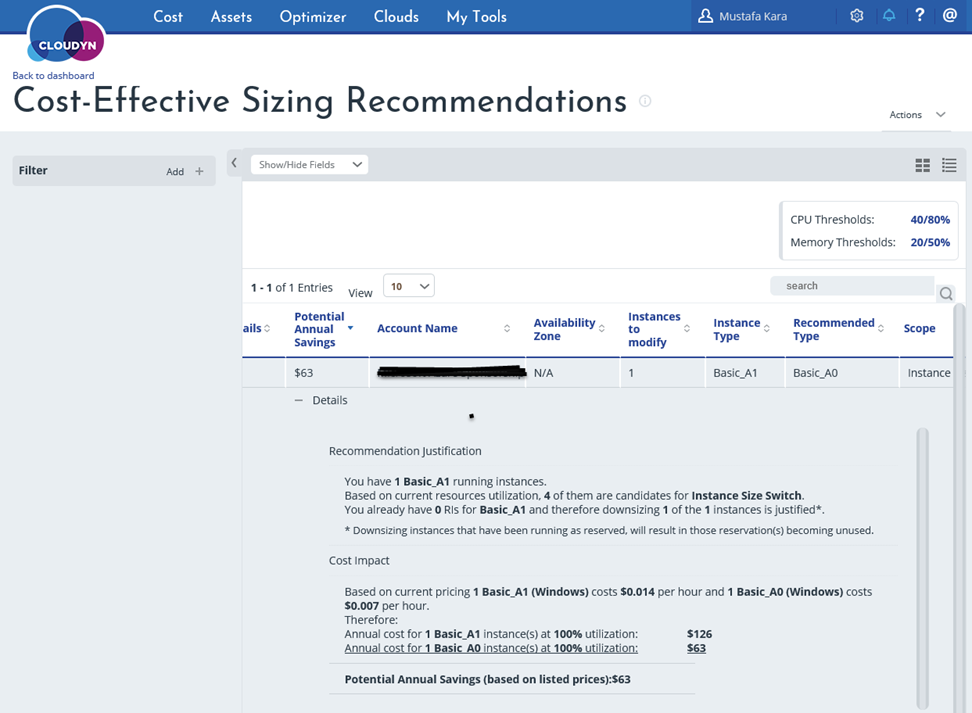Click Memory Thresholds 20/50% value
Viewport: 972px width, 713px height.
[x=930, y=242]
